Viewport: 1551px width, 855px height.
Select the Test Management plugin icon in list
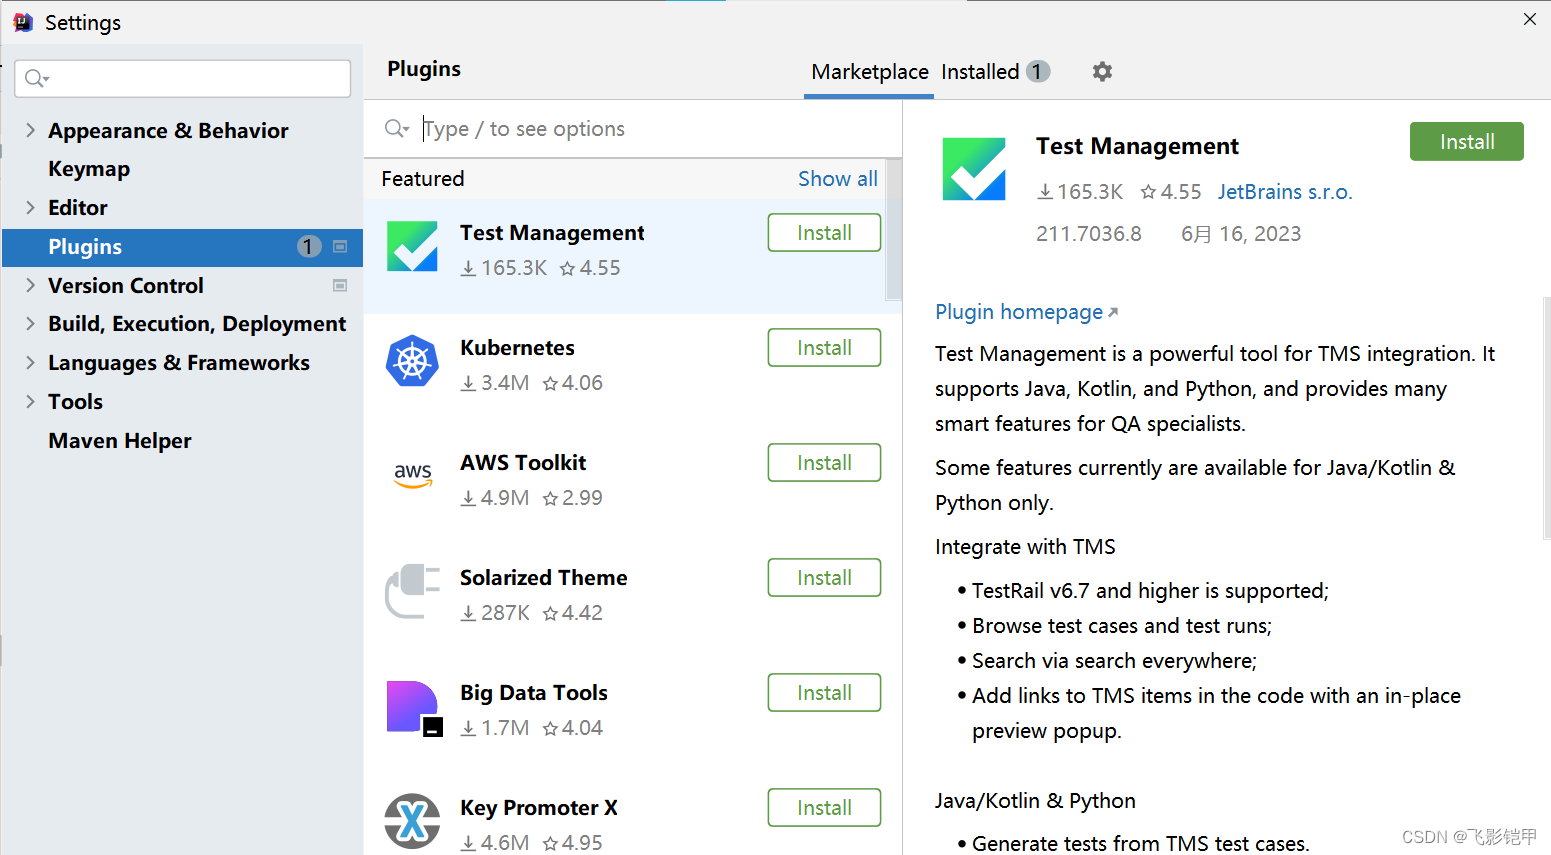[413, 246]
